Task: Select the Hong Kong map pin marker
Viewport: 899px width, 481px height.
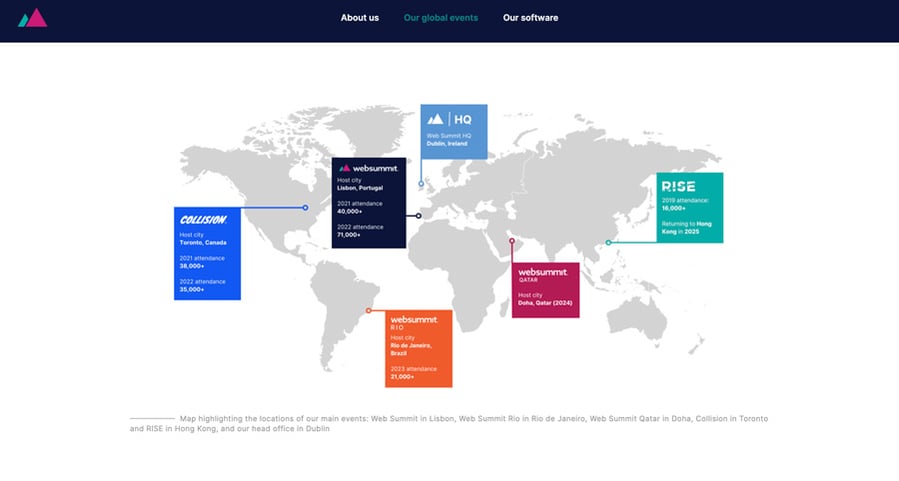Action: [608, 243]
